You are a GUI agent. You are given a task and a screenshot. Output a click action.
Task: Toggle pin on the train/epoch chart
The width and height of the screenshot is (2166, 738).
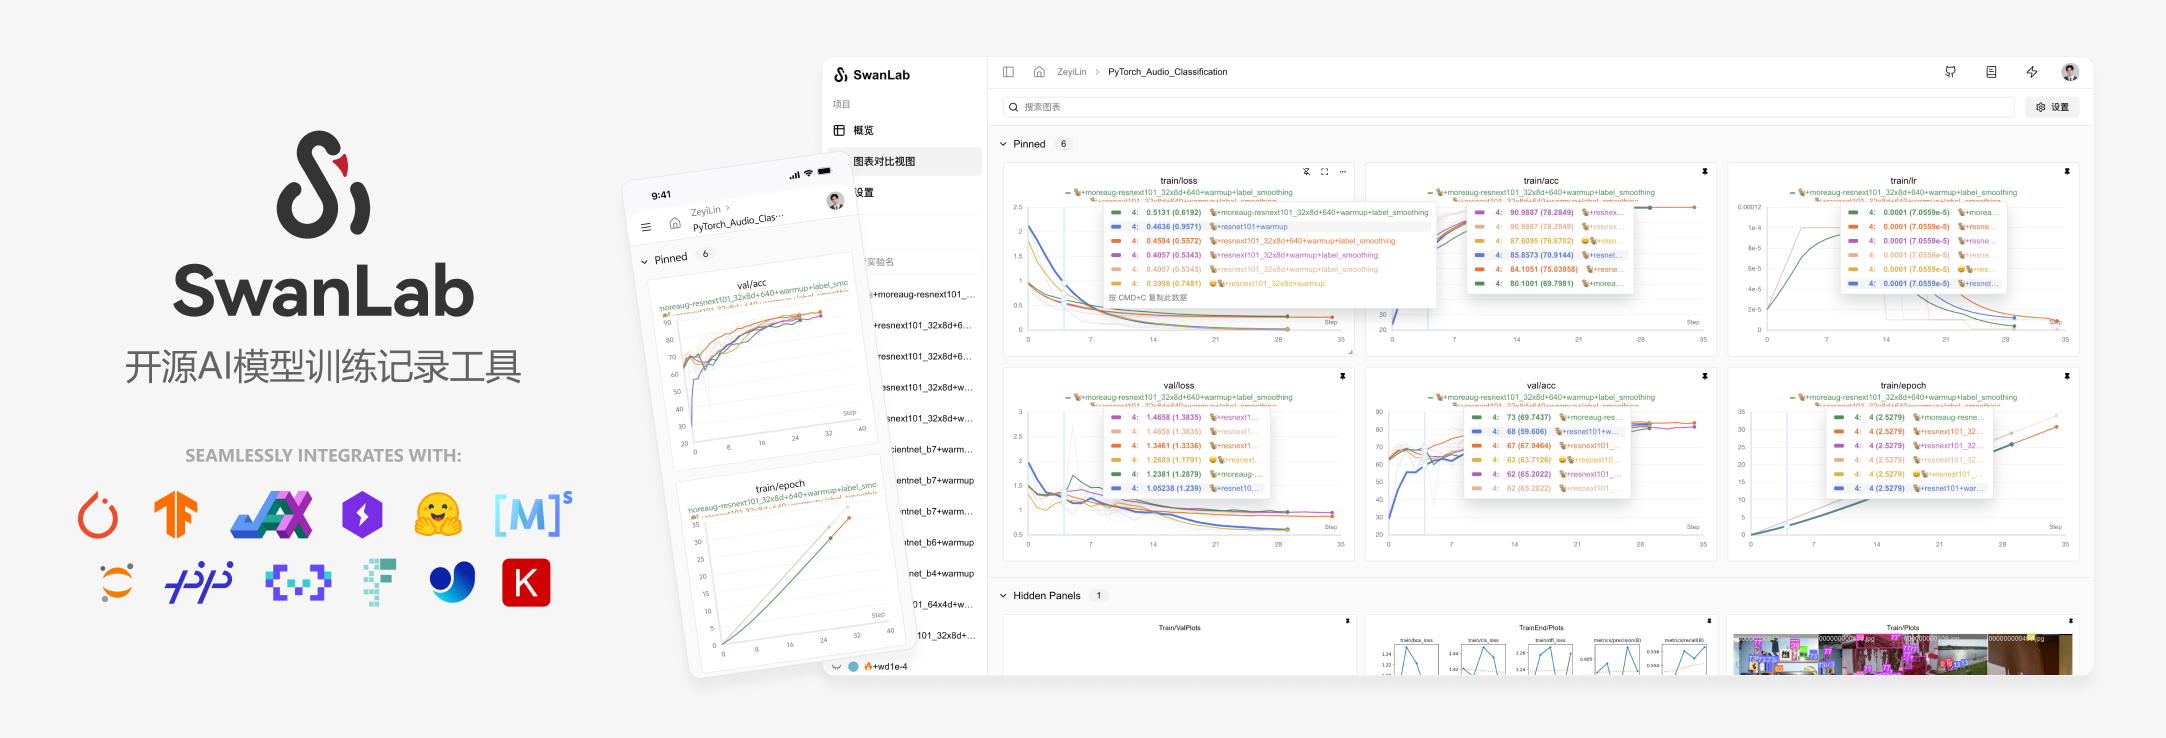2067,377
